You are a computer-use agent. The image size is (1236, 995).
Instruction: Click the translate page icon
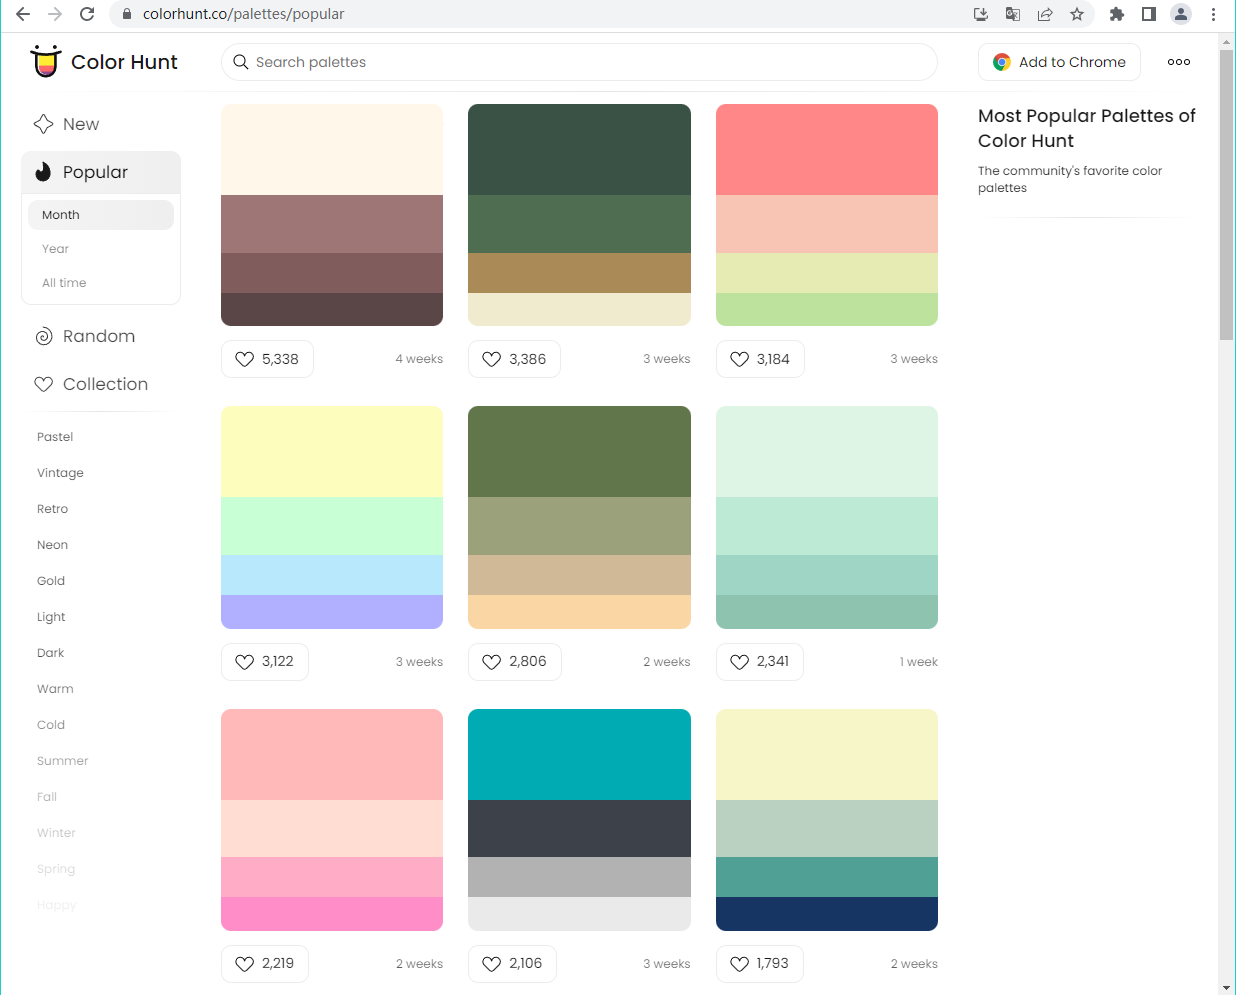click(1013, 14)
